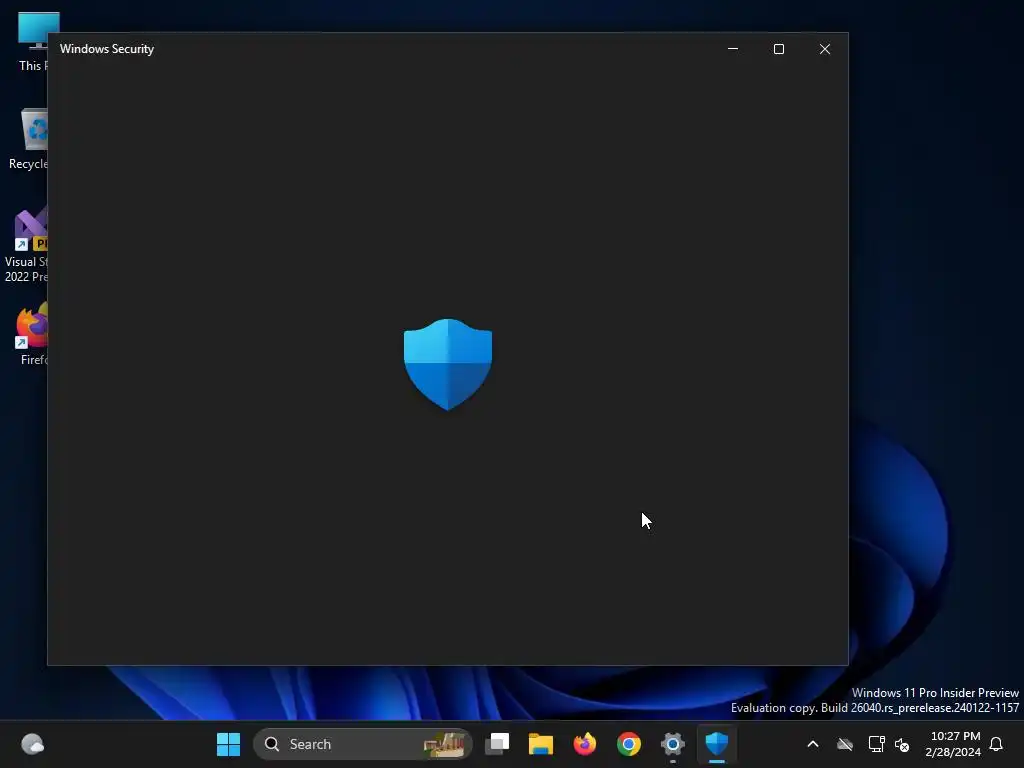
Task: Select Windows Security shield in taskbar
Action: click(716, 744)
